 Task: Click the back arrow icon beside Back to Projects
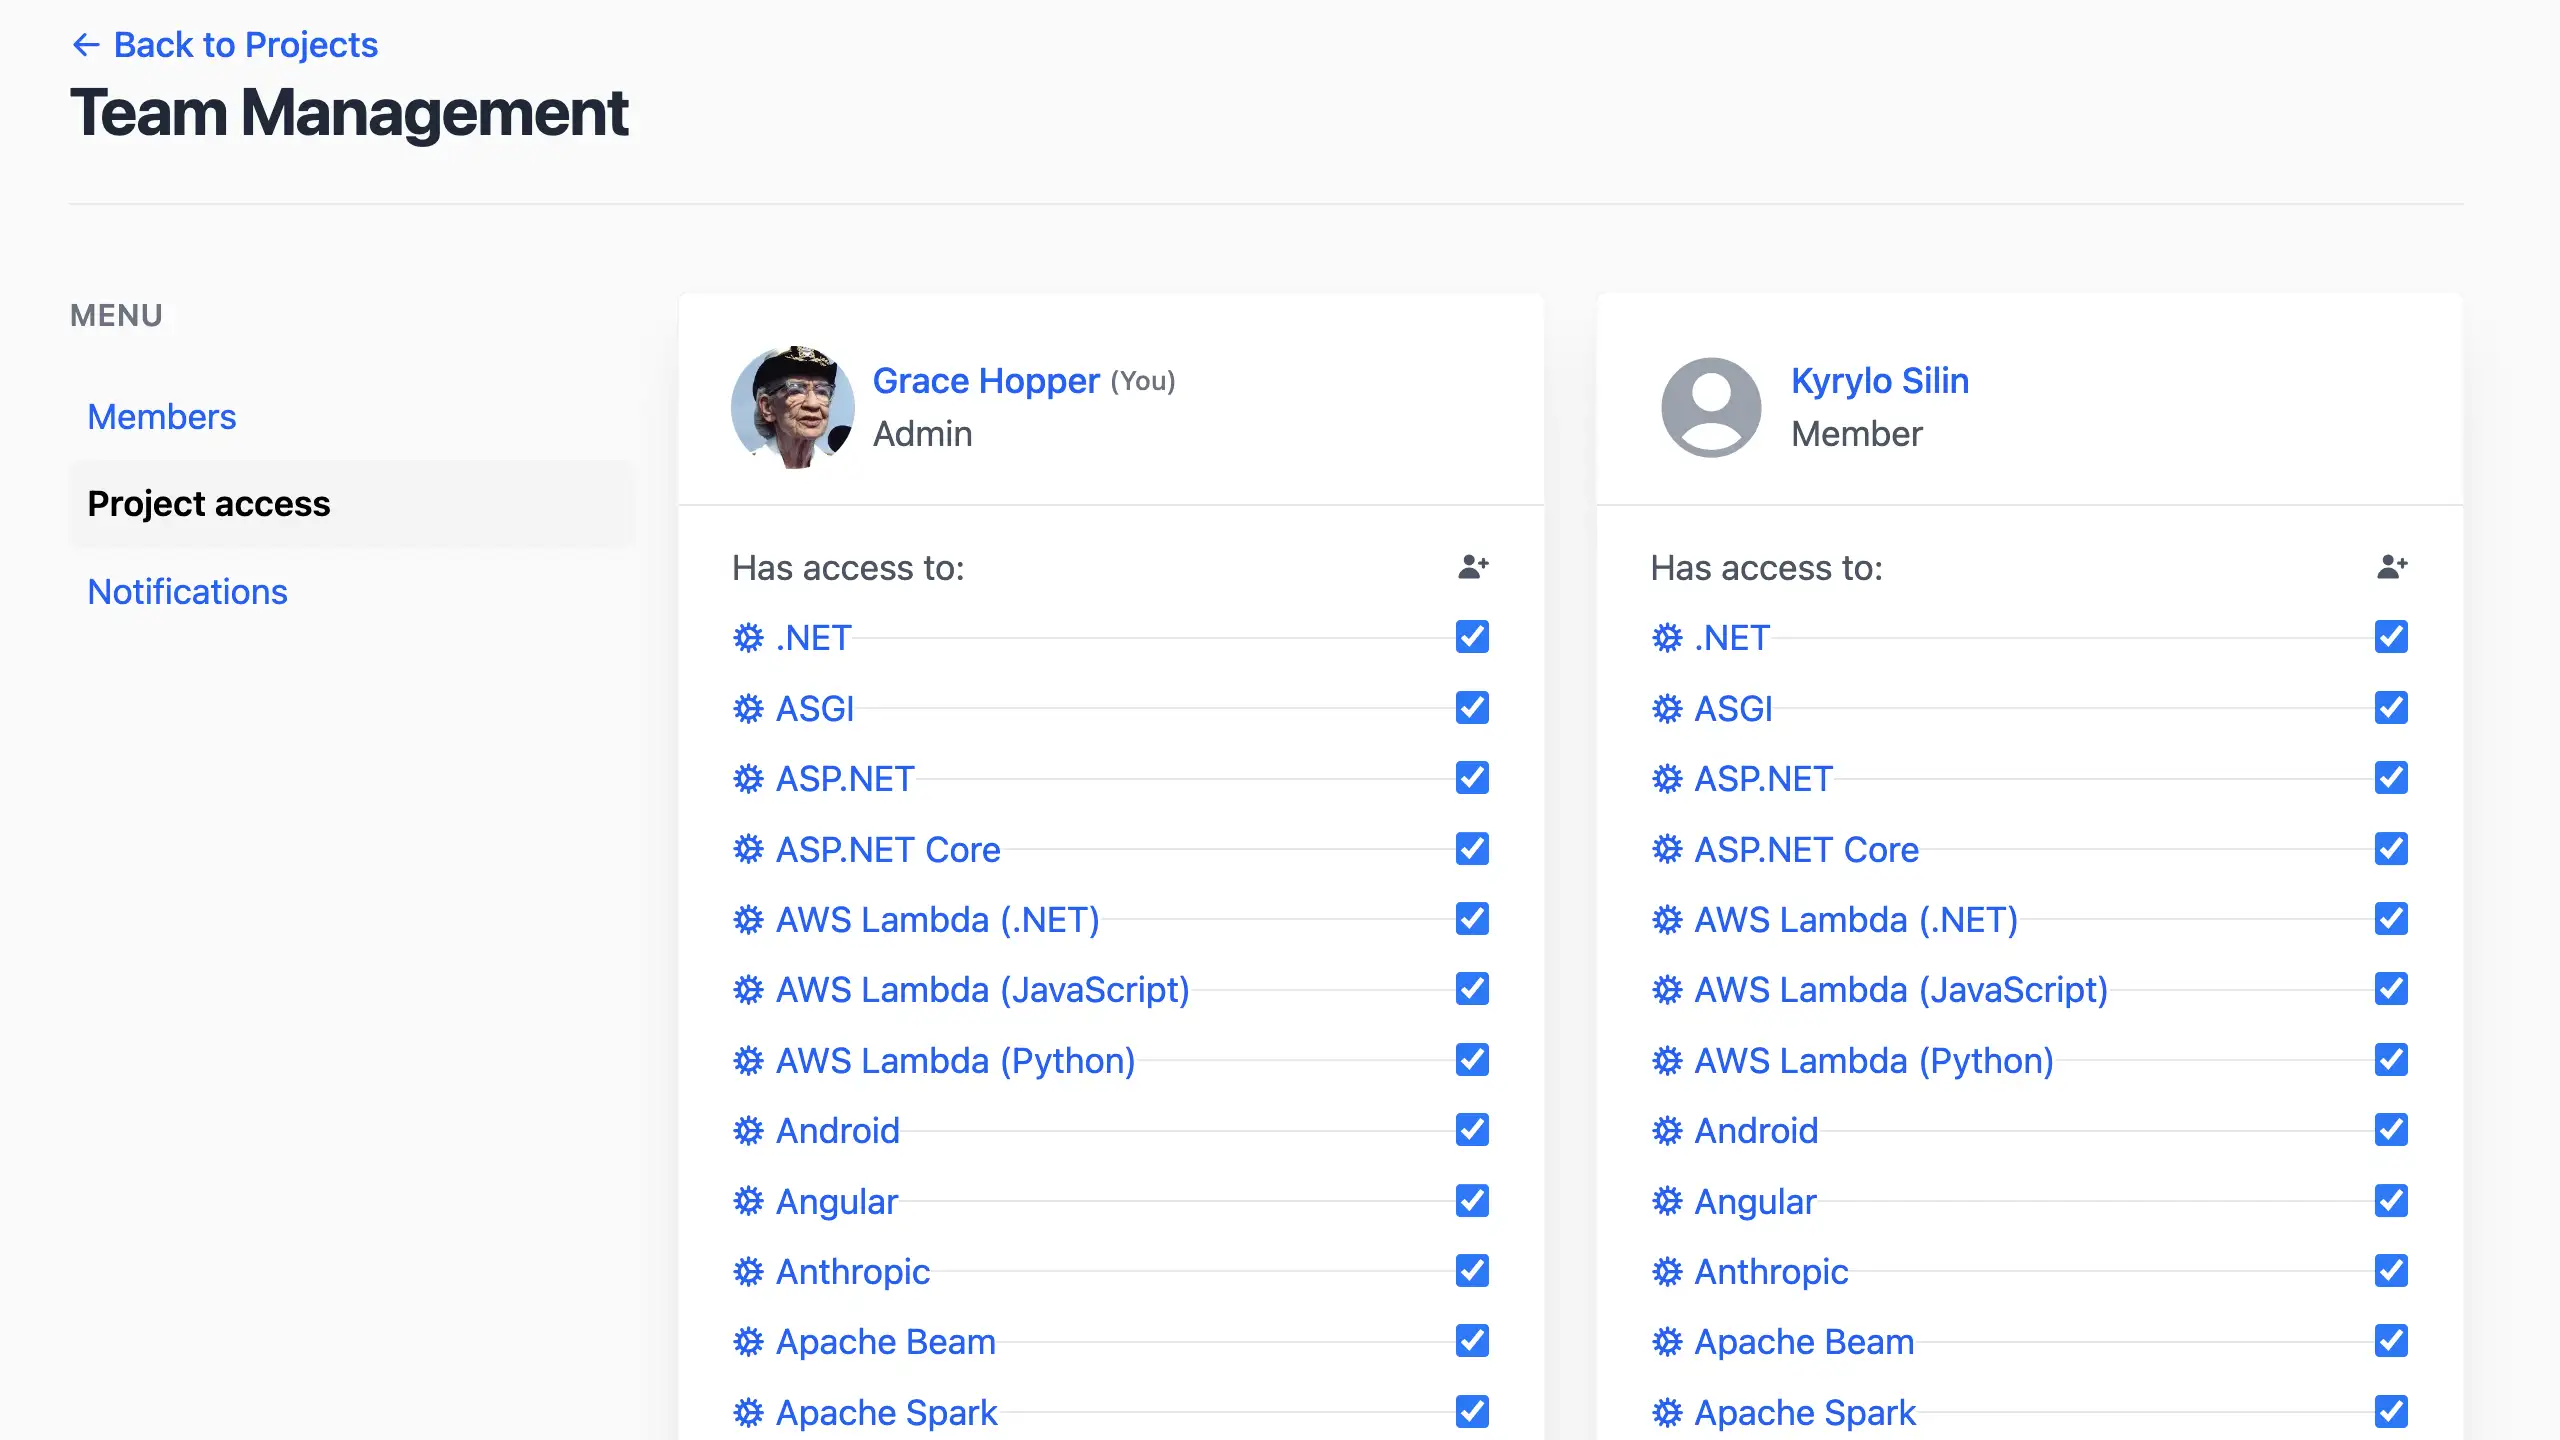[x=86, y=45]
